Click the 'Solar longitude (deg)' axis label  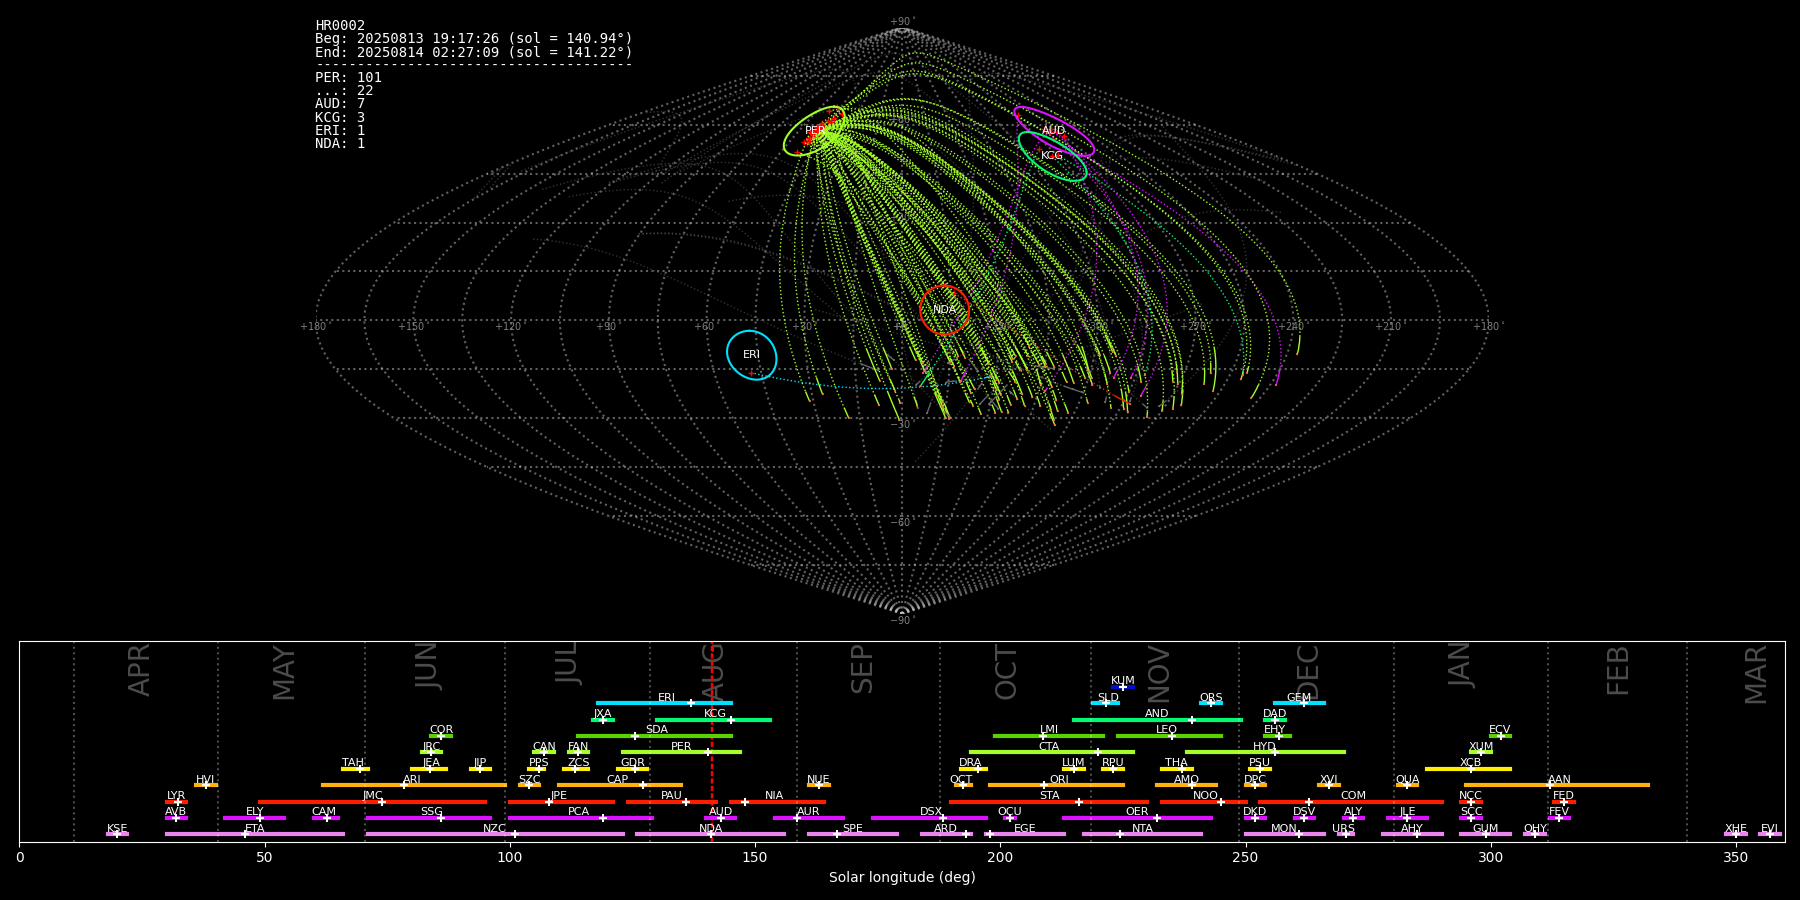902,878
